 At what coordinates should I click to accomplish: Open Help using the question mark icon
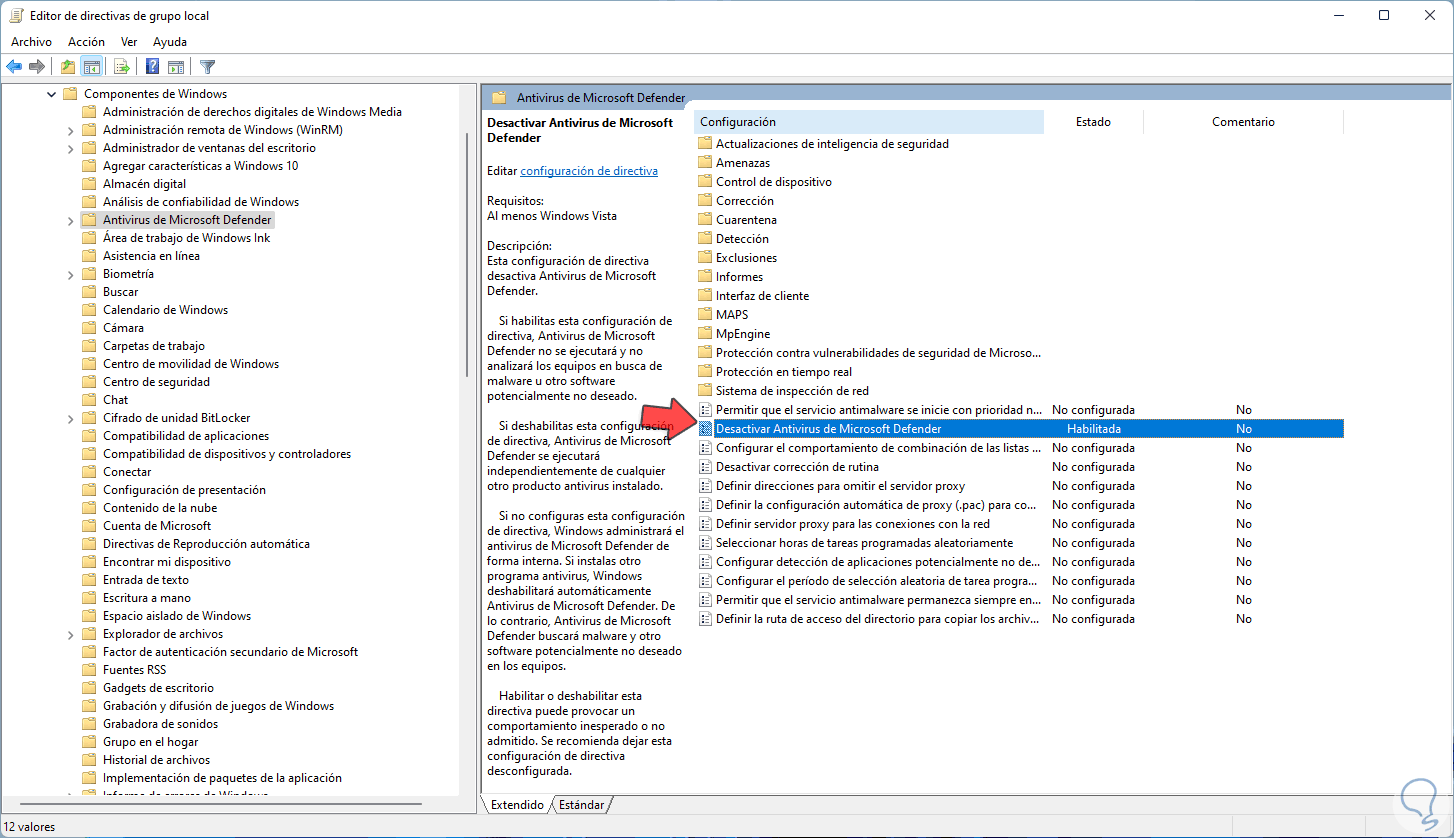(152, 67)
